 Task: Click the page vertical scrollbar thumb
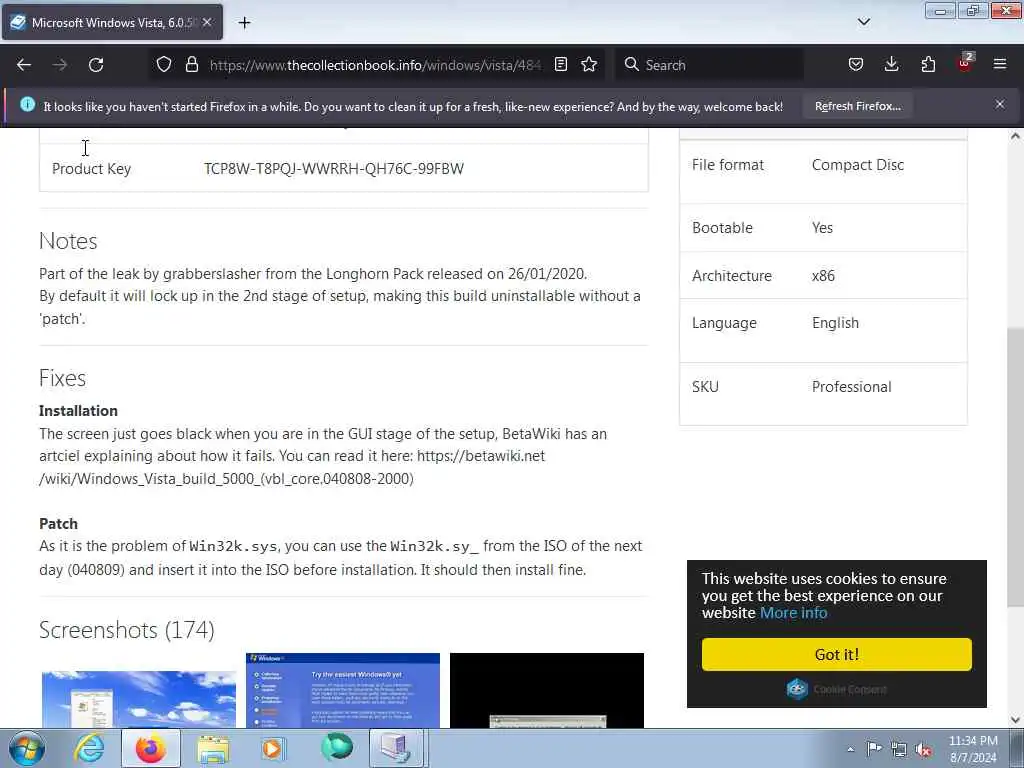click(x=1014, y=467)
